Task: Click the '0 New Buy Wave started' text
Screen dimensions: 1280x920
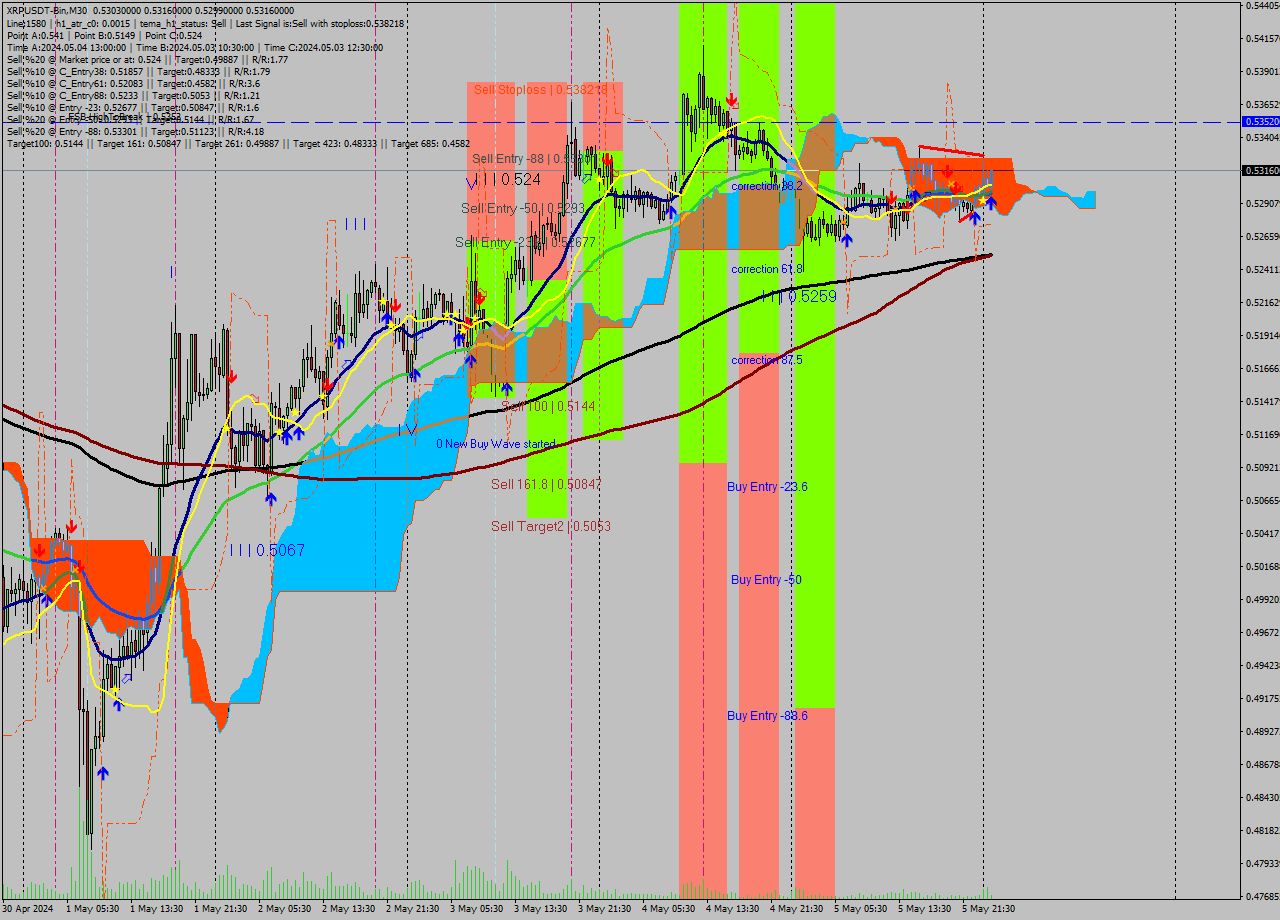Action: 495,444
